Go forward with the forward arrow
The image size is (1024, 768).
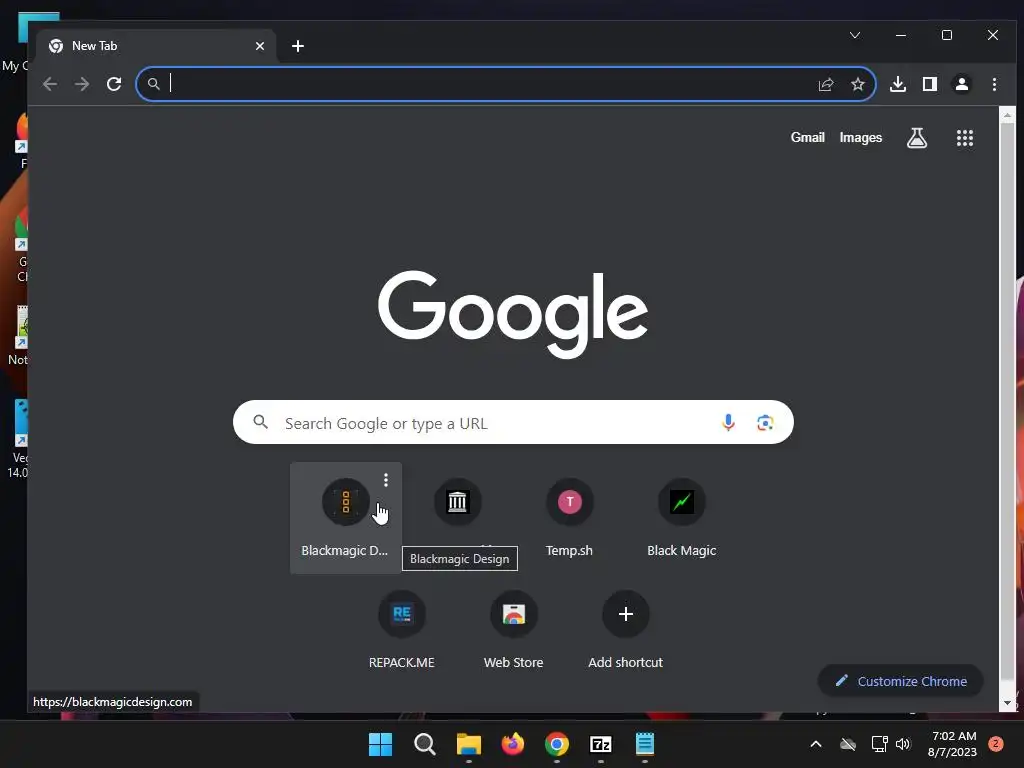click(82, 84)
